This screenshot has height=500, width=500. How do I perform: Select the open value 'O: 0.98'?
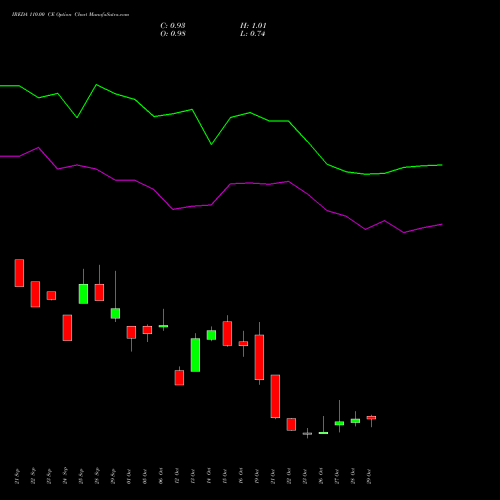click(x=173, y=34)
